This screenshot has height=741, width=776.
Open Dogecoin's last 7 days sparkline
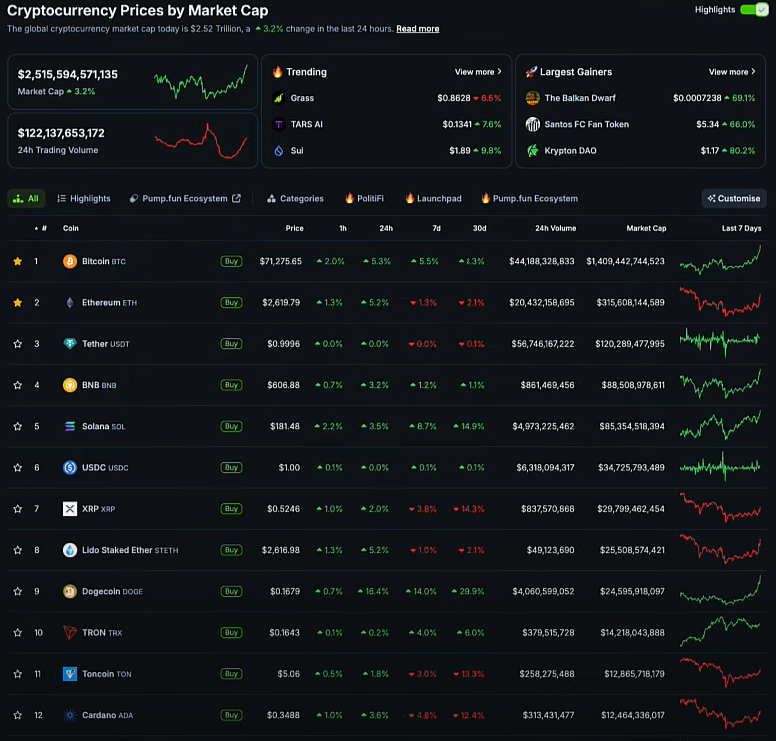point(721,590)
